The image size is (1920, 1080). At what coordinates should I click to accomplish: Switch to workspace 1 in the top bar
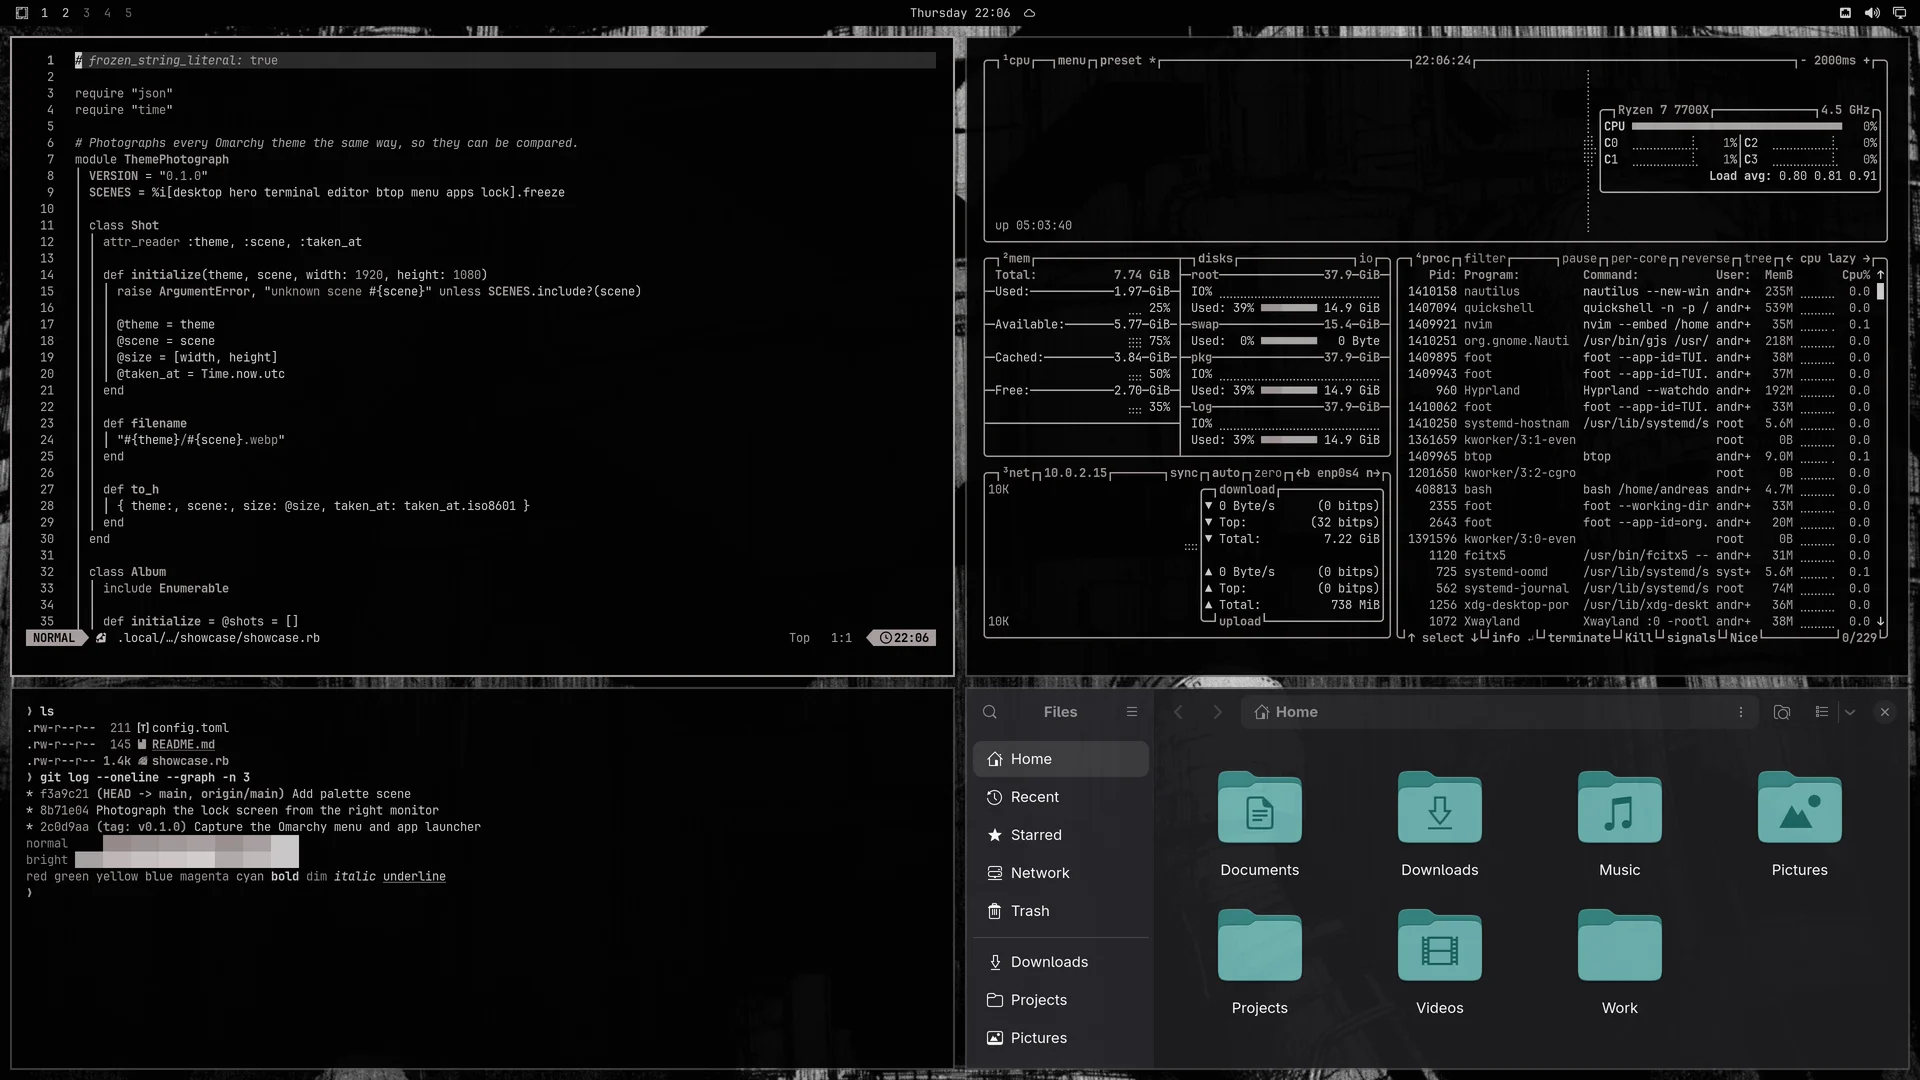[x=44, y=13]
